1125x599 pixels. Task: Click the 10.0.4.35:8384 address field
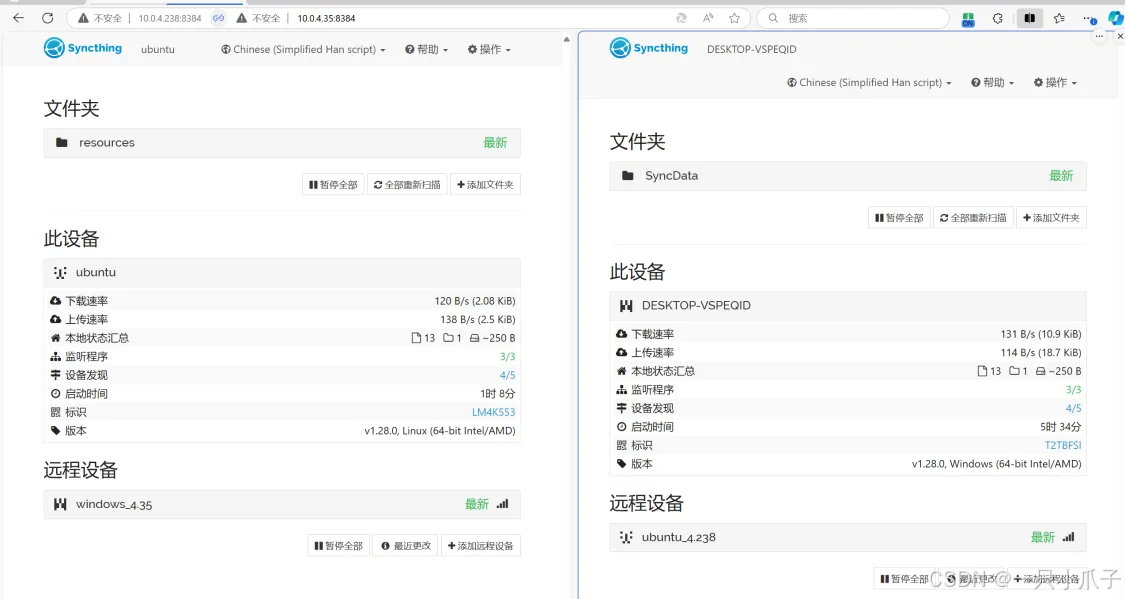point(326,18)
